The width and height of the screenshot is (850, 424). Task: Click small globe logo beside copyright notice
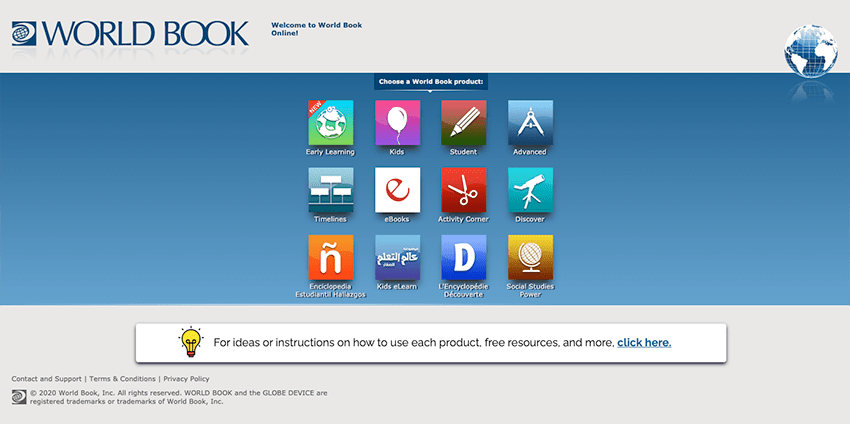coord(19,397)
